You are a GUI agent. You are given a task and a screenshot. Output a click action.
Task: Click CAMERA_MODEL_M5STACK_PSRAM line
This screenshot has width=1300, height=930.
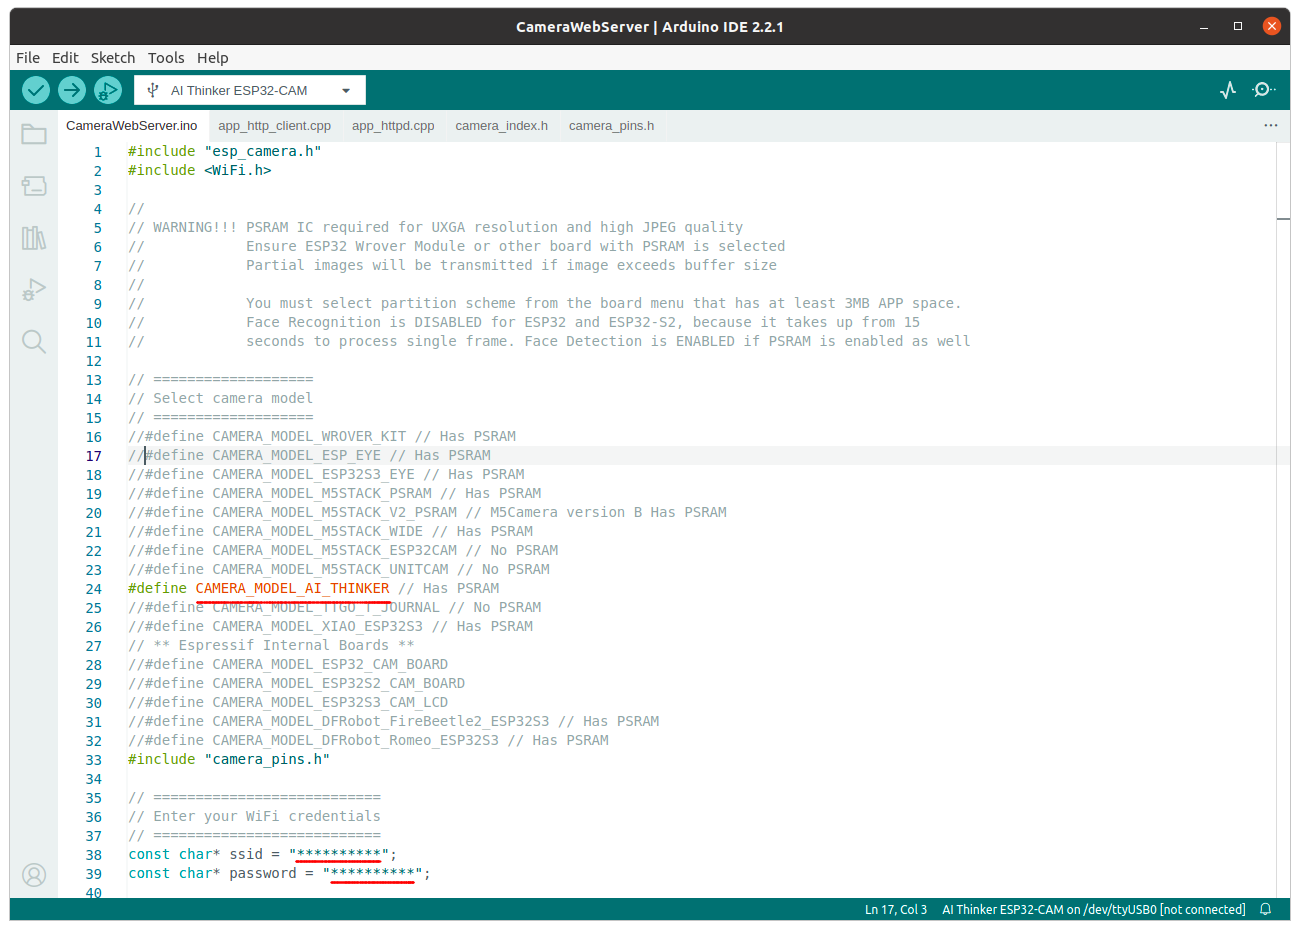tap(335, 493)
